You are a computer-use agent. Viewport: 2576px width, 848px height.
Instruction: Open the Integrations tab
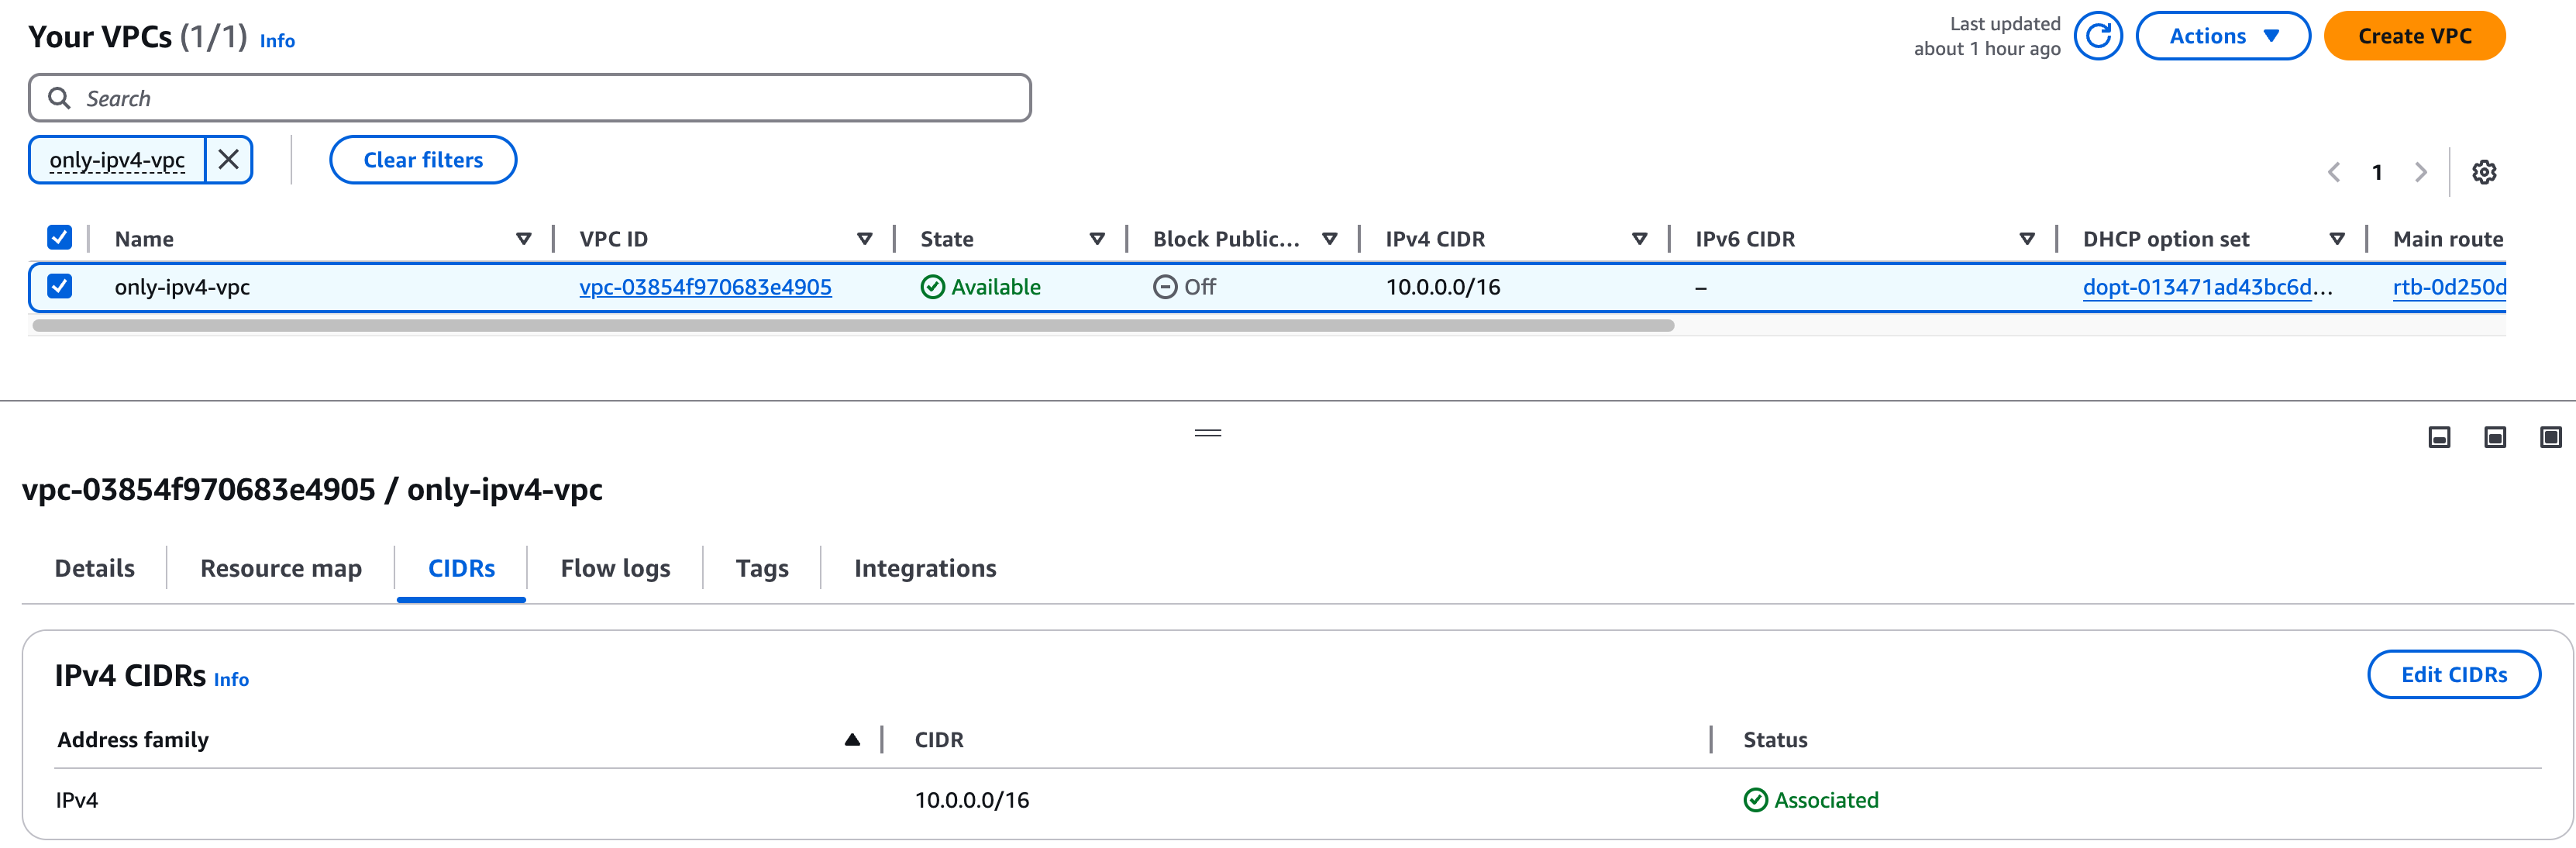pyautogui.click(x=925, y=568)
